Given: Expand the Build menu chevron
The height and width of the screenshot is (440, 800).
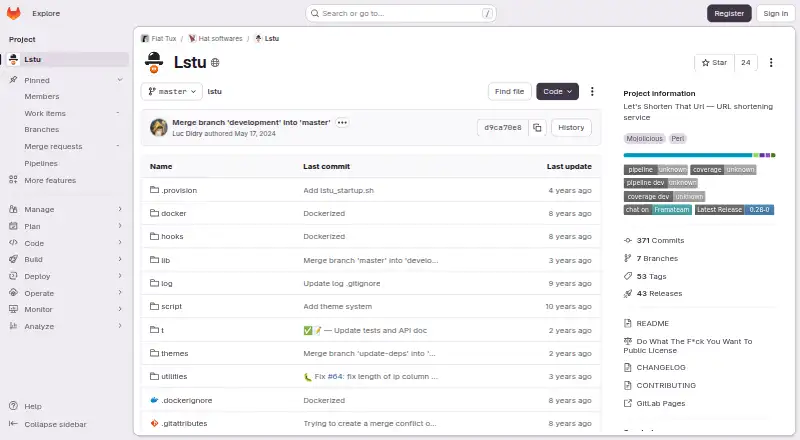Looking at the screenshot, I should (x=120, y=259).
